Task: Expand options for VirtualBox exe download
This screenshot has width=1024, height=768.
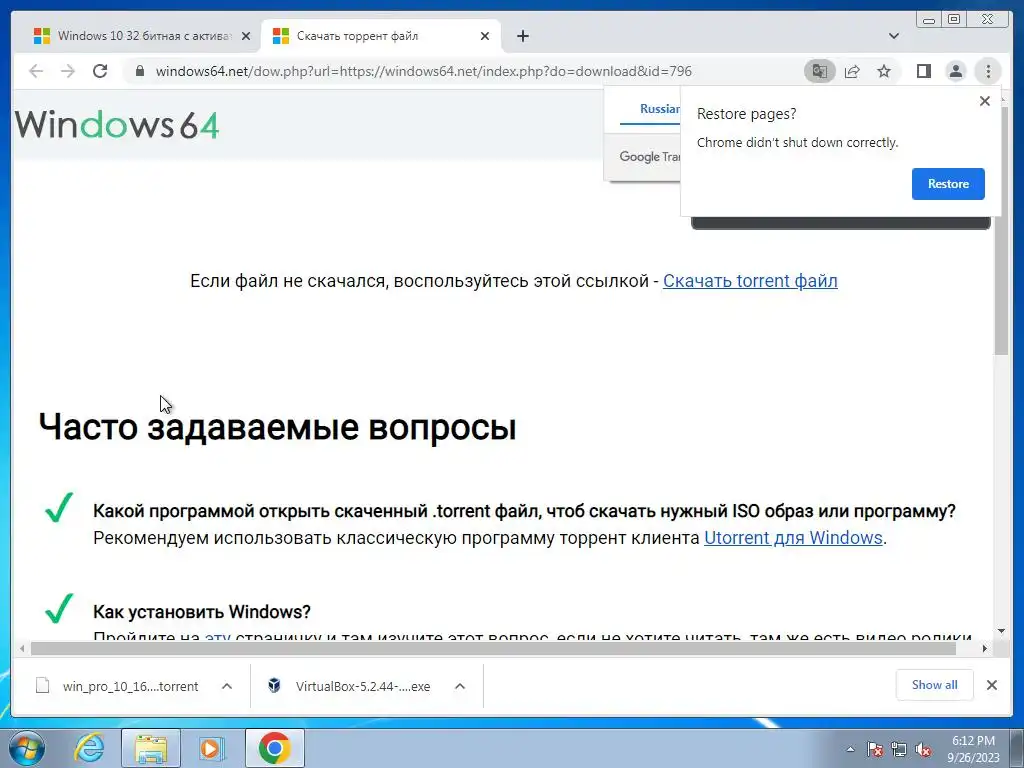Action: 460,686
